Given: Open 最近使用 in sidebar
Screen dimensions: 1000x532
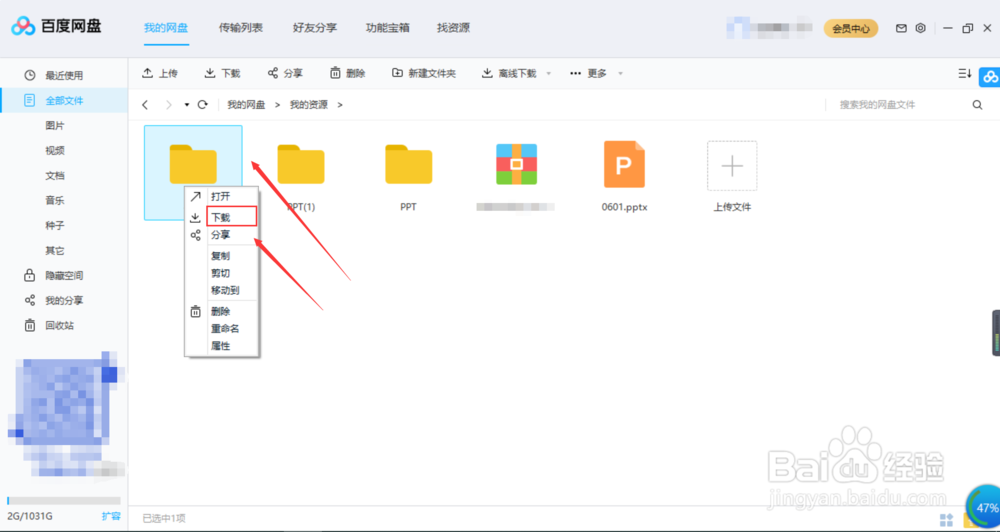Looking at the screenshot, I should click(x=64, y=75).
